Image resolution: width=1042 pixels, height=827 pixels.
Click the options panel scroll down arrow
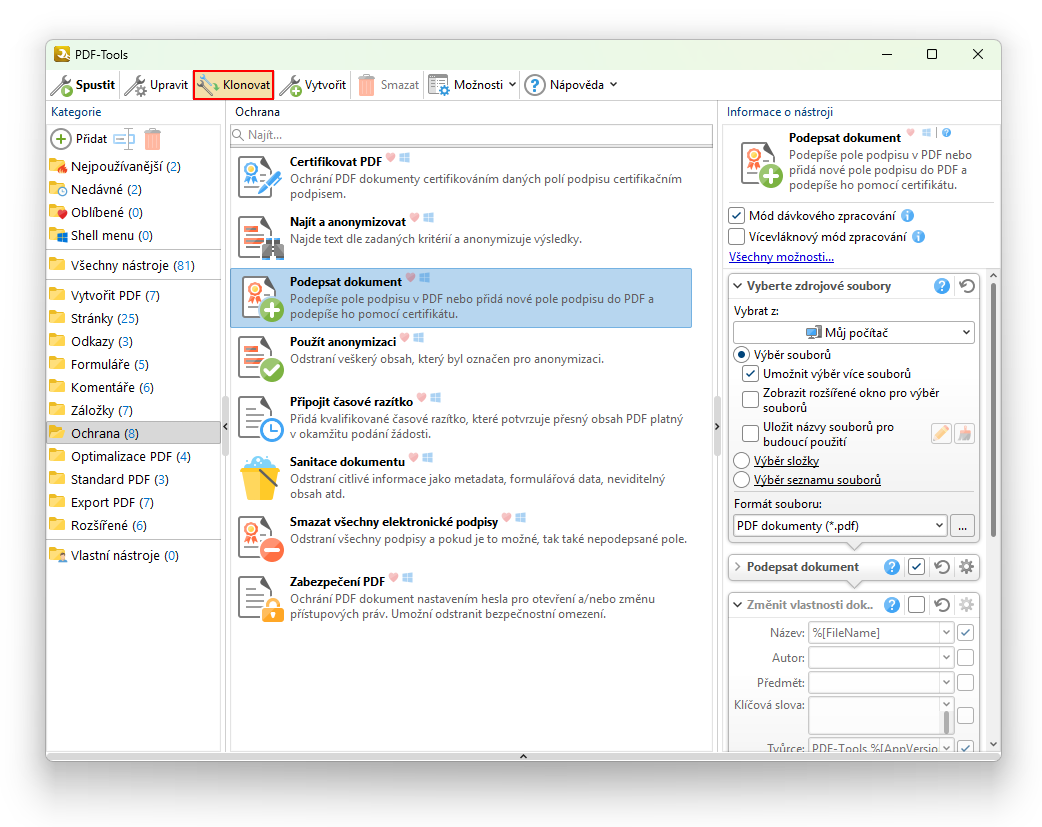(993, 745)
